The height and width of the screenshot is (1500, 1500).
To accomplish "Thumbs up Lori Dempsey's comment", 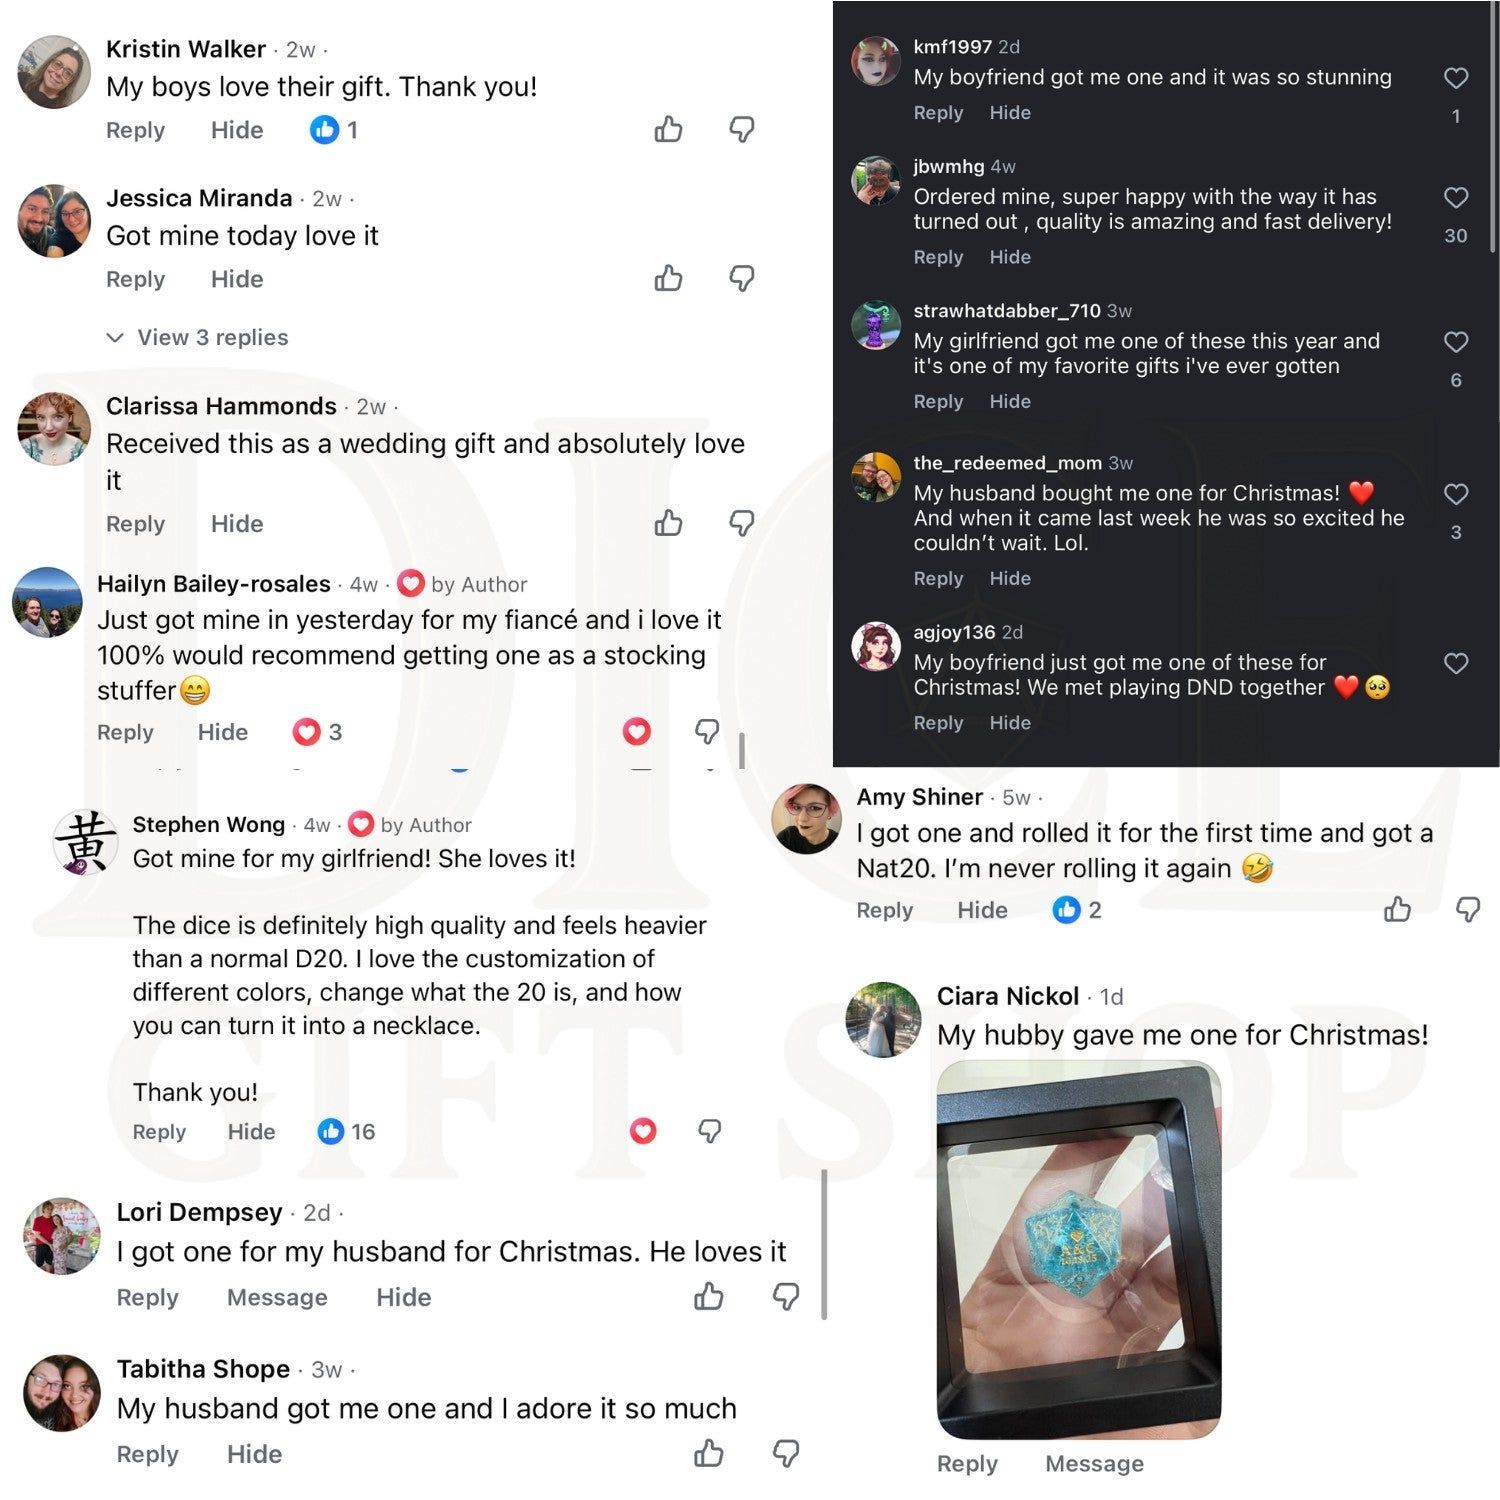I will coord(709,1296).
